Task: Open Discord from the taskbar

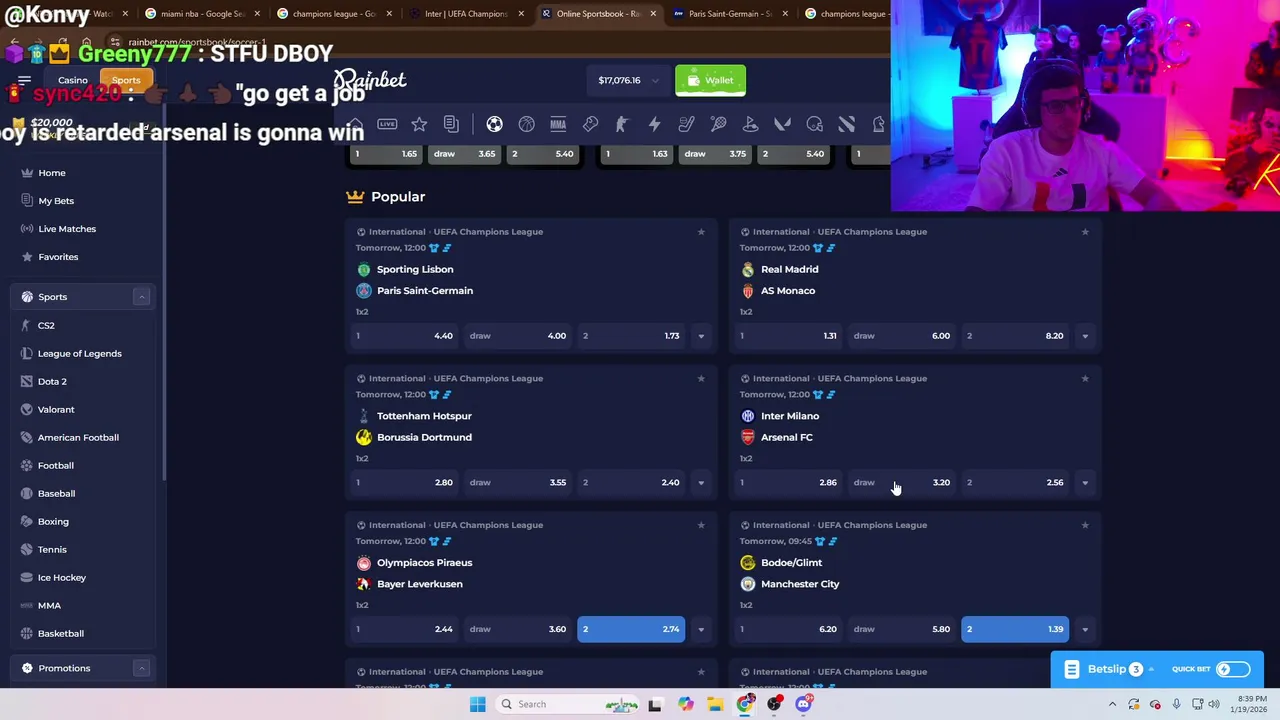Action: pyautogui.click(x=803, y=704)
